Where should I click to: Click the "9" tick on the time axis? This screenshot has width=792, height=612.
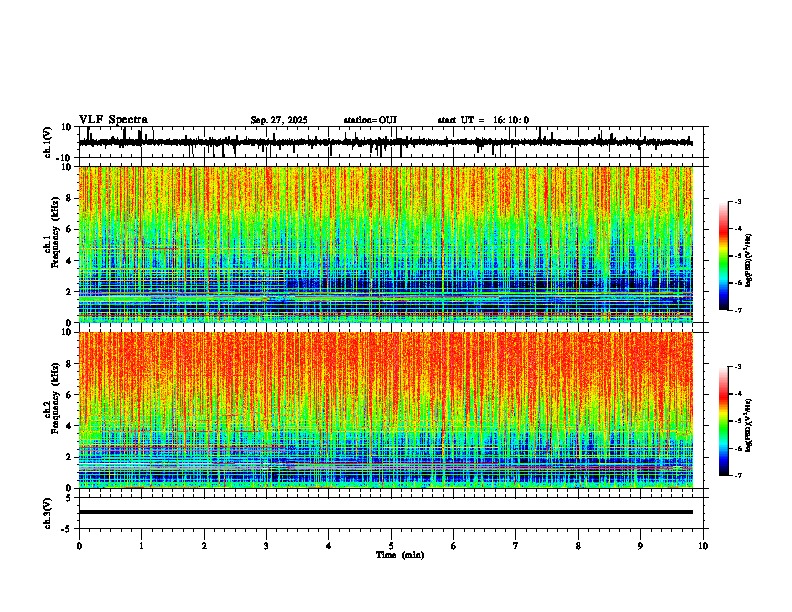[641, 546]
